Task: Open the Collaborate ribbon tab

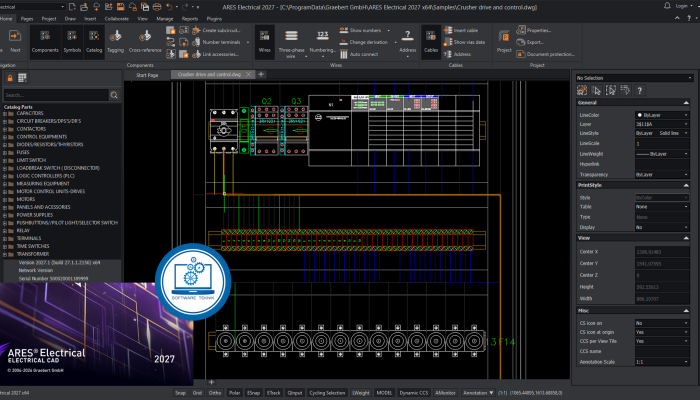Action: (x=117, y=19)
